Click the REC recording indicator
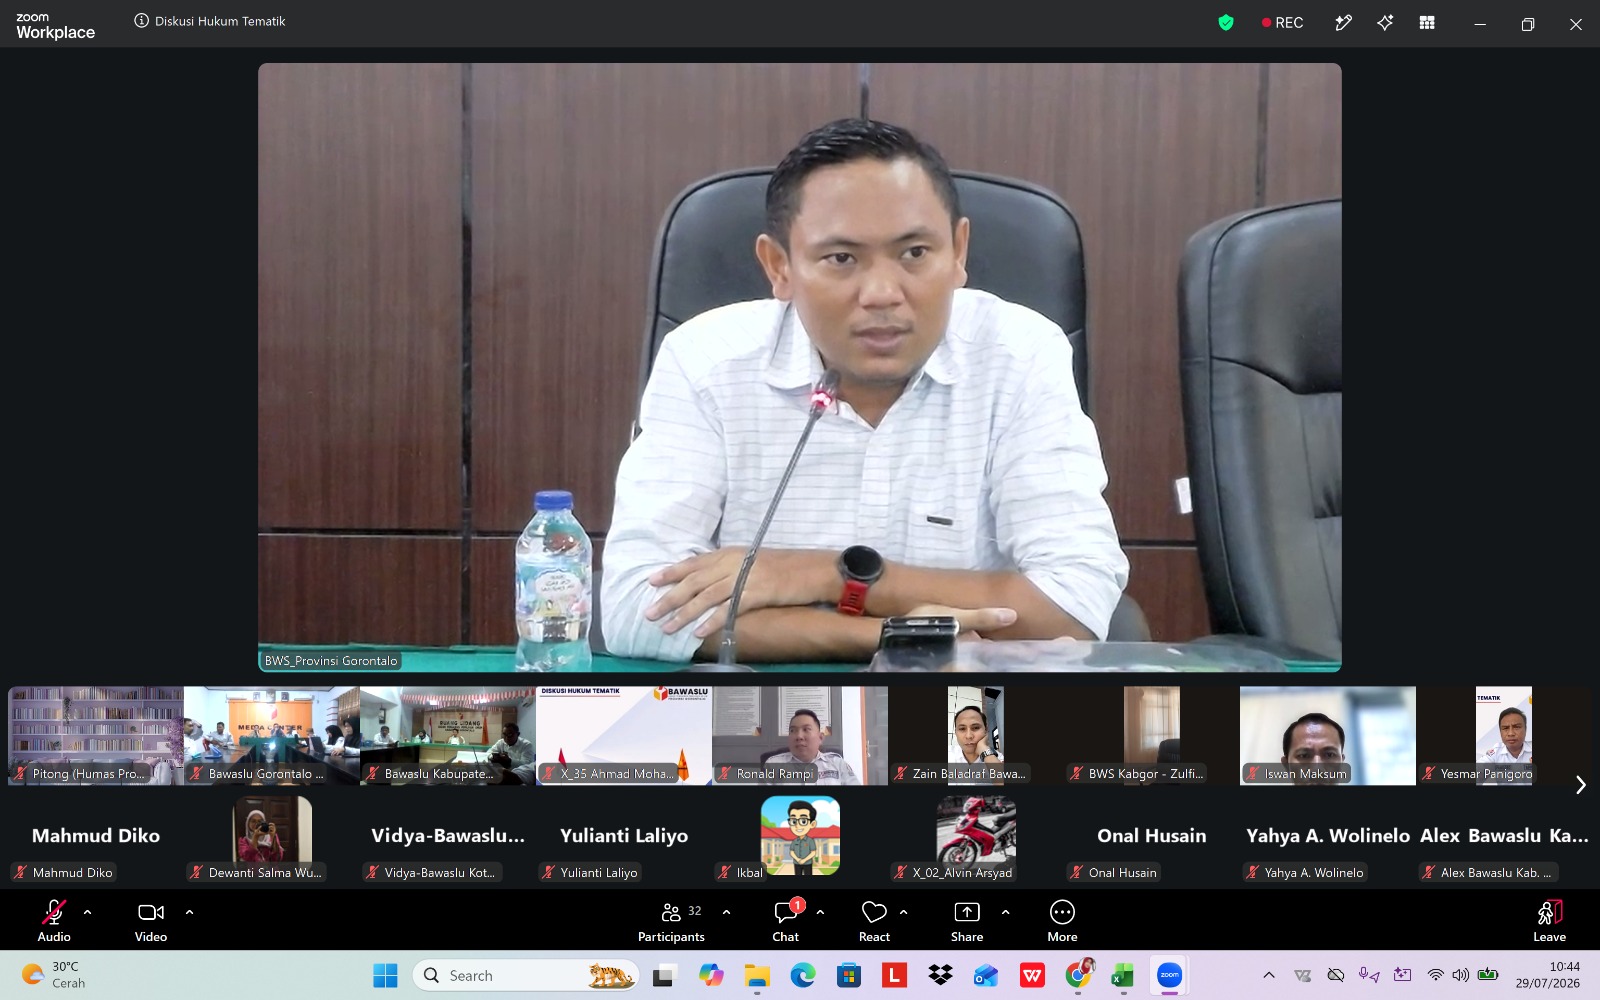The width and height of the screenshot is (1600, 1000). pyautogui.click(x=1282, y=22)
